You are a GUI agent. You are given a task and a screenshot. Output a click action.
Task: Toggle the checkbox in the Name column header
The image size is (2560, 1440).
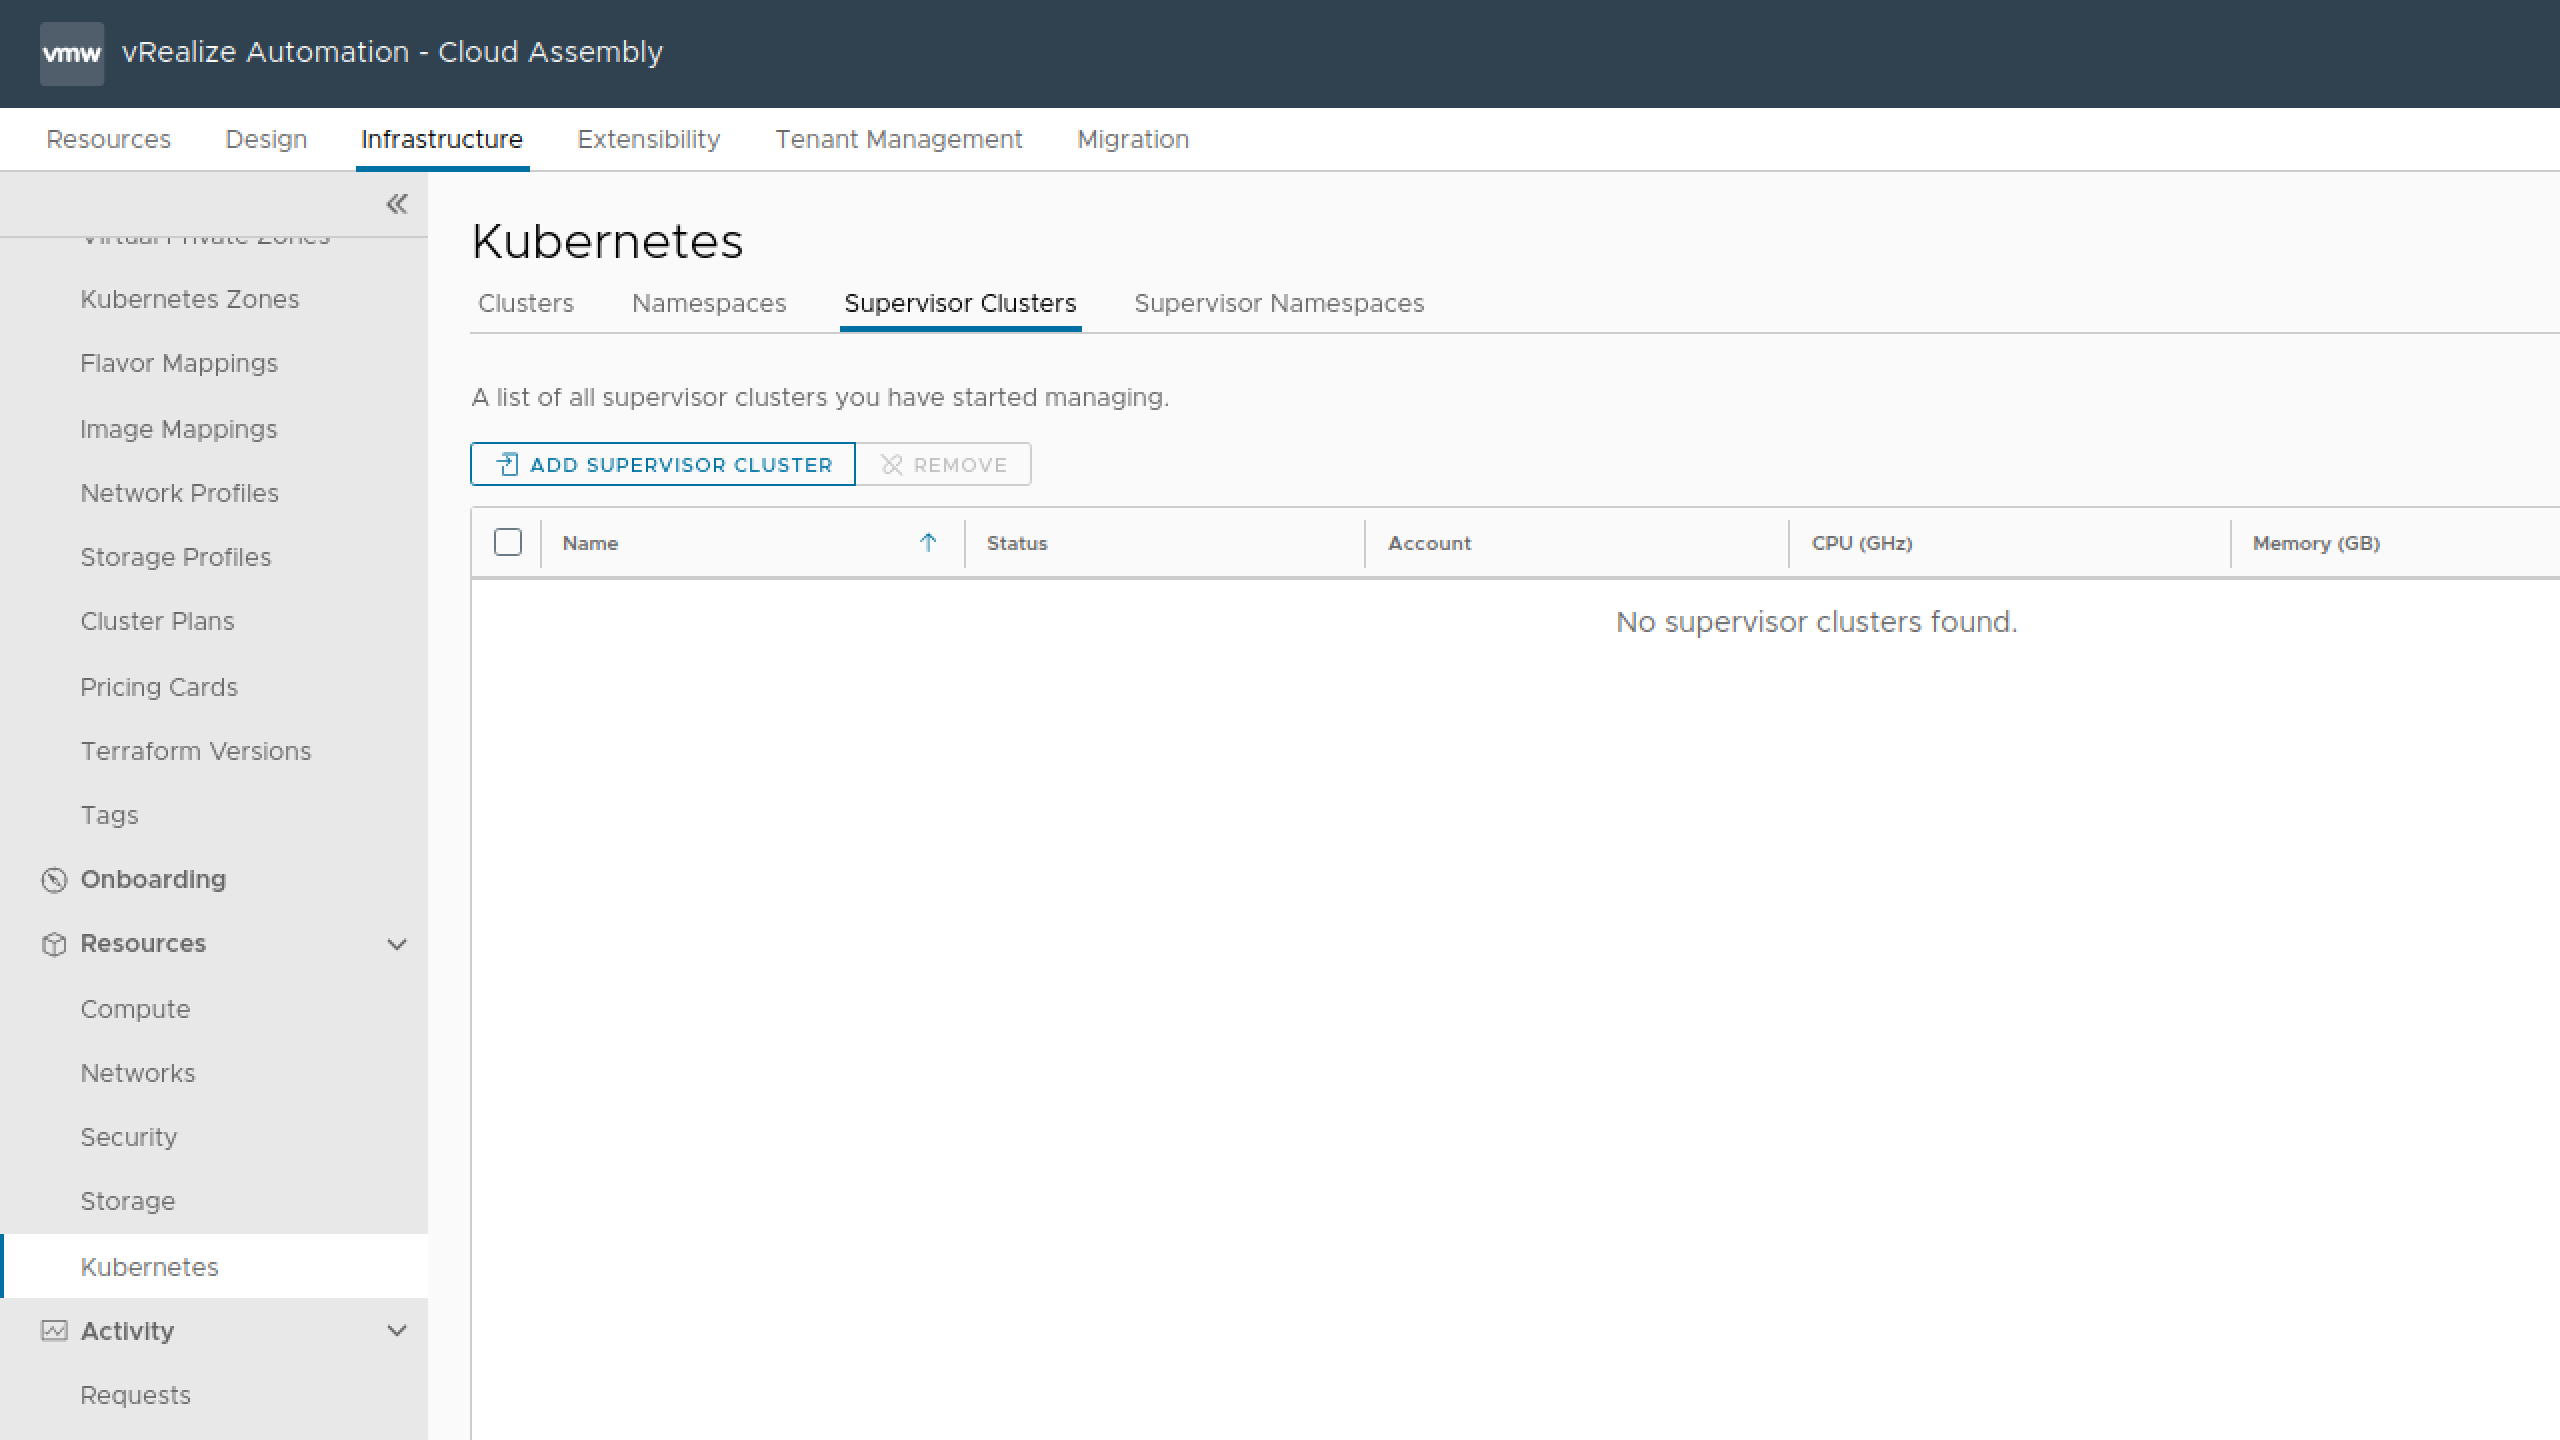point(508,542)
